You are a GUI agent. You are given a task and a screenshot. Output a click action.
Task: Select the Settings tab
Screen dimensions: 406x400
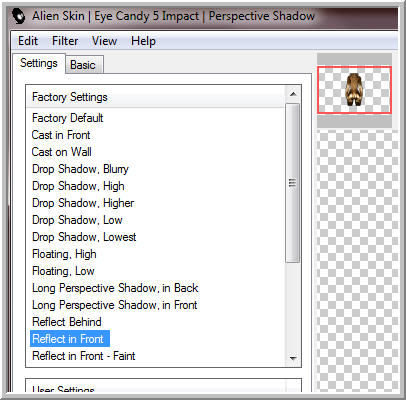(39, 63)
